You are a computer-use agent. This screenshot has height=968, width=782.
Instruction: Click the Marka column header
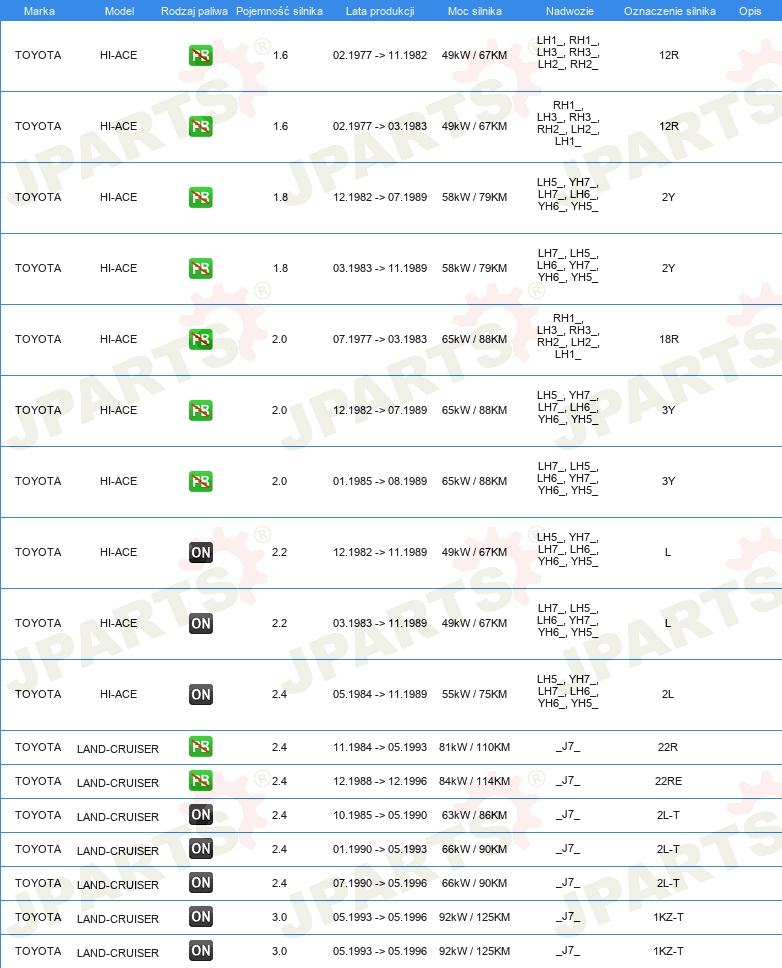(x=39, y=11)
